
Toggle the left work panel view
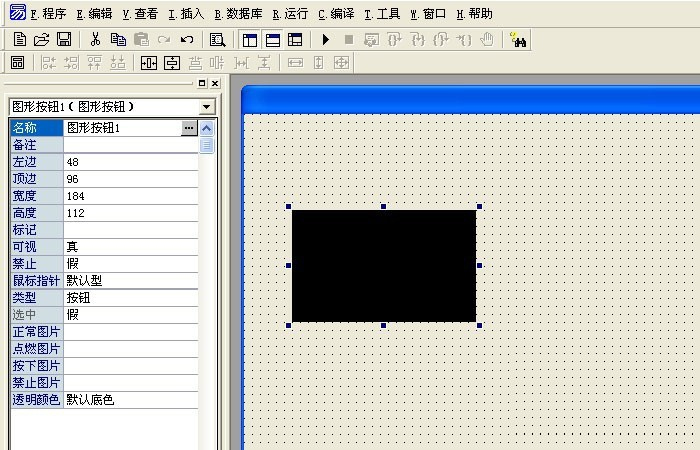coord(250,40)
